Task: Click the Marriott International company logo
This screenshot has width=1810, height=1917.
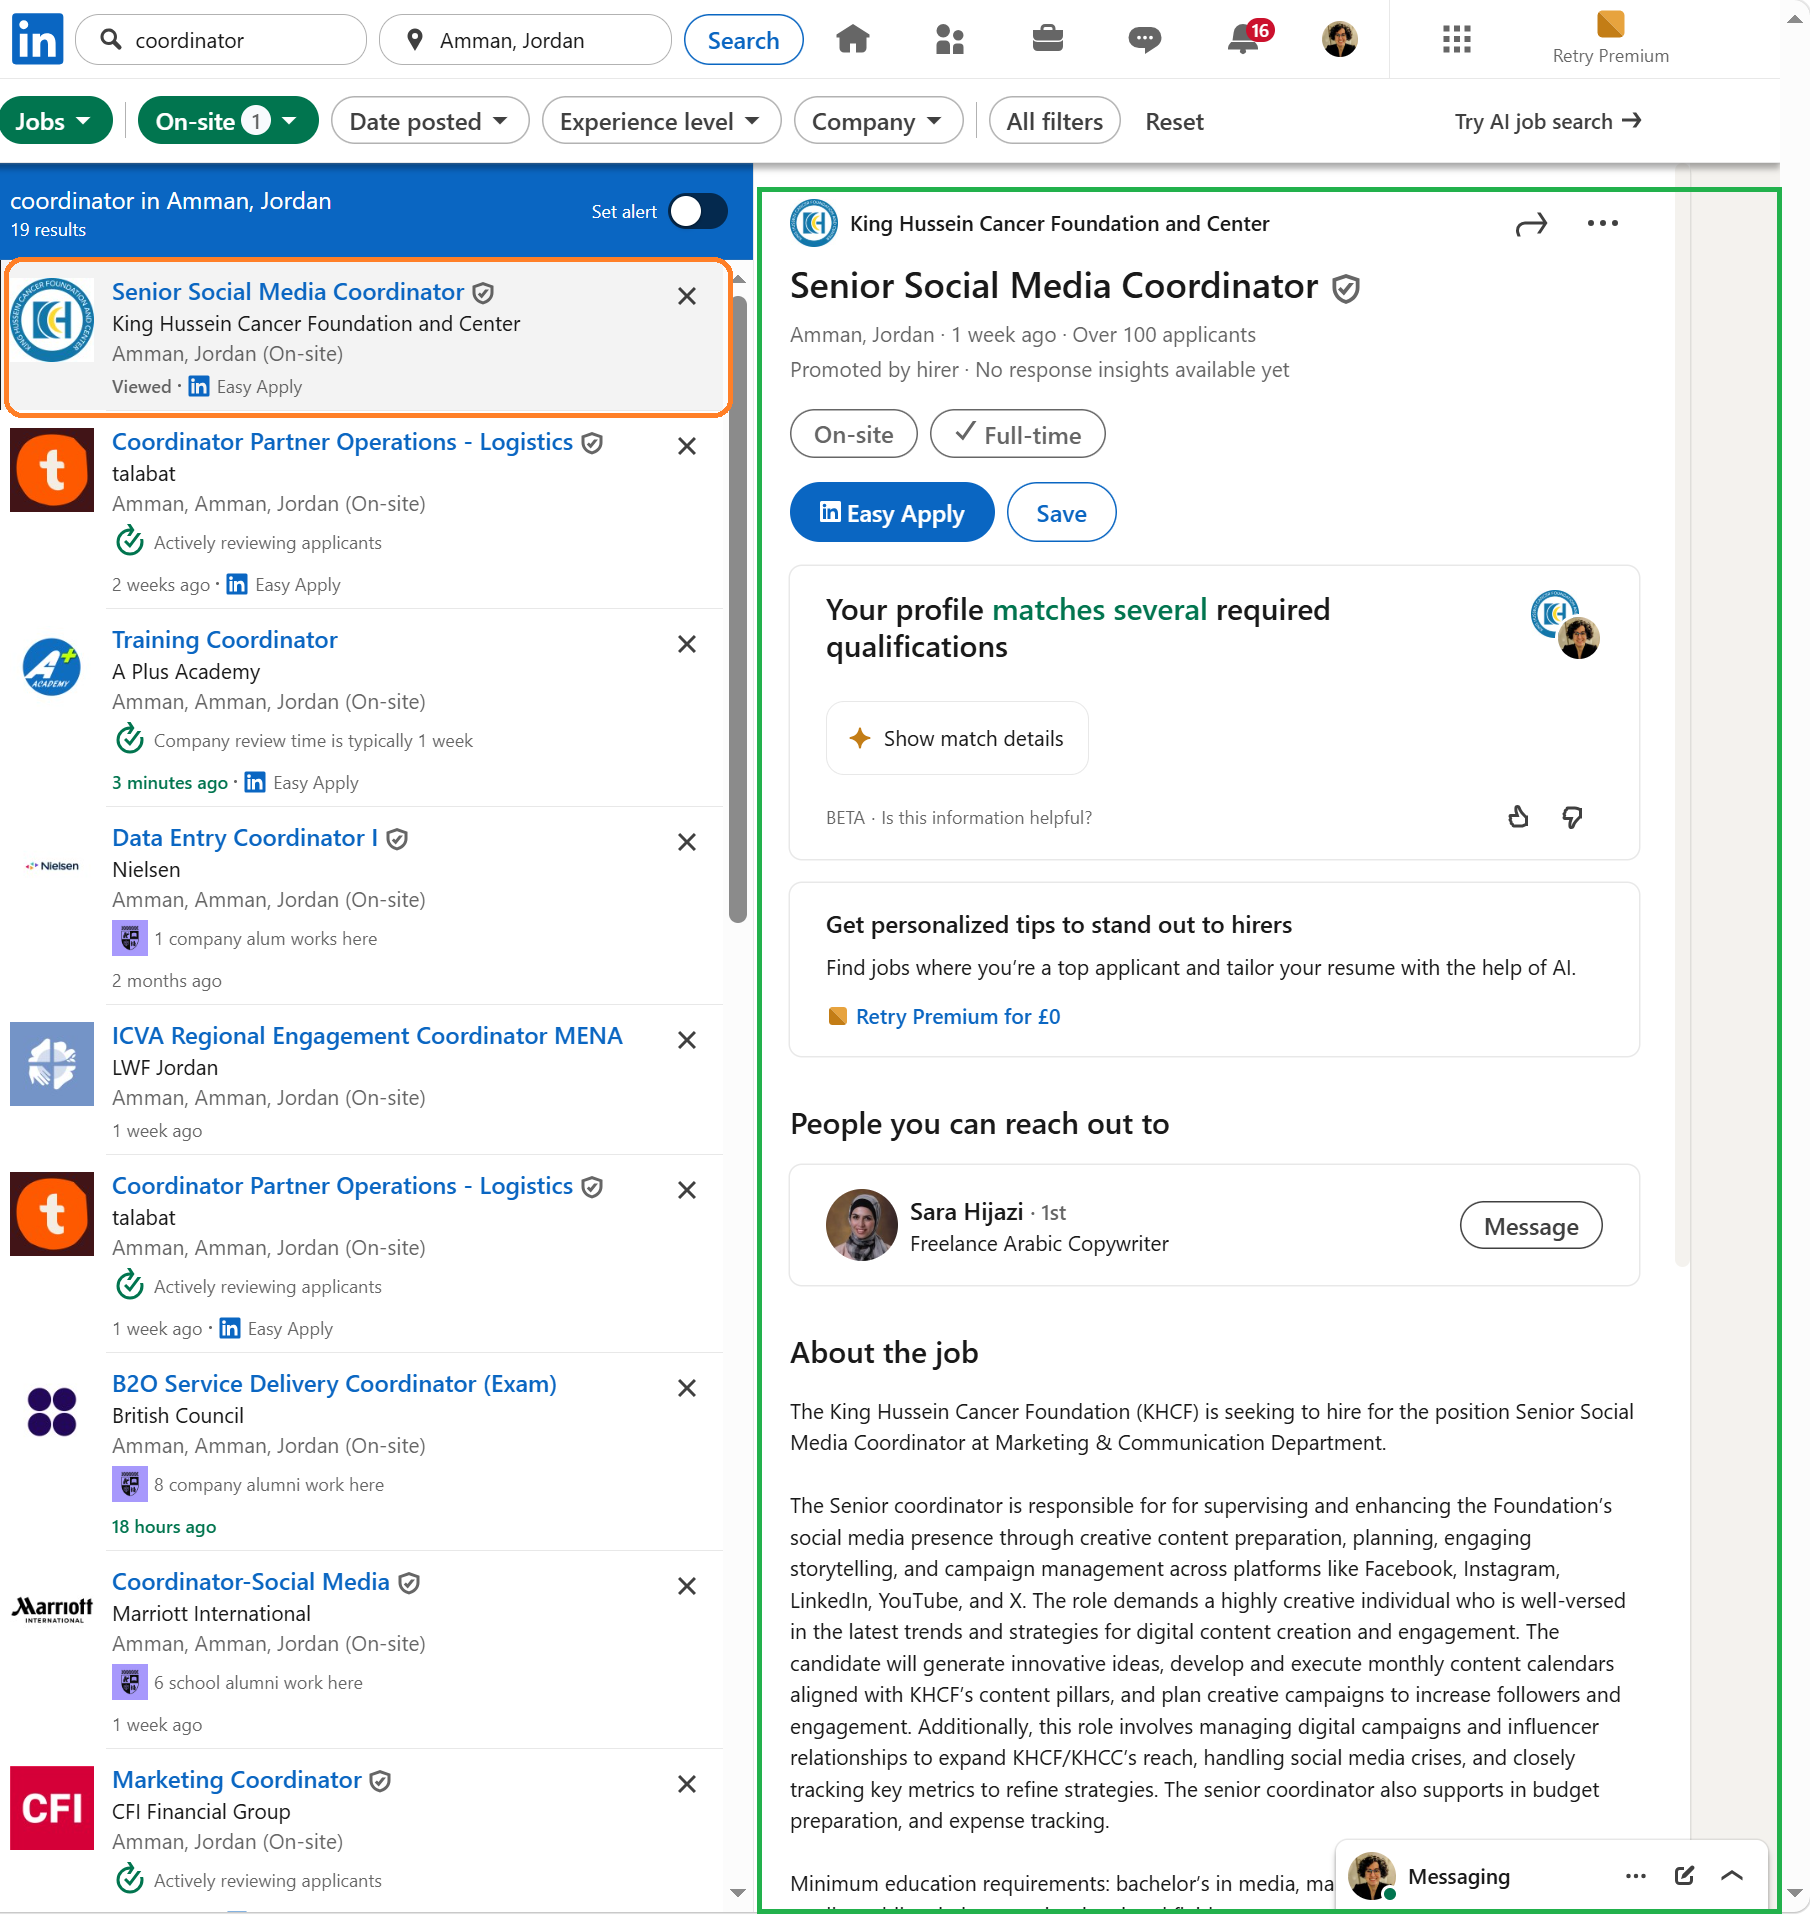Action: [x=52, y=1610]
